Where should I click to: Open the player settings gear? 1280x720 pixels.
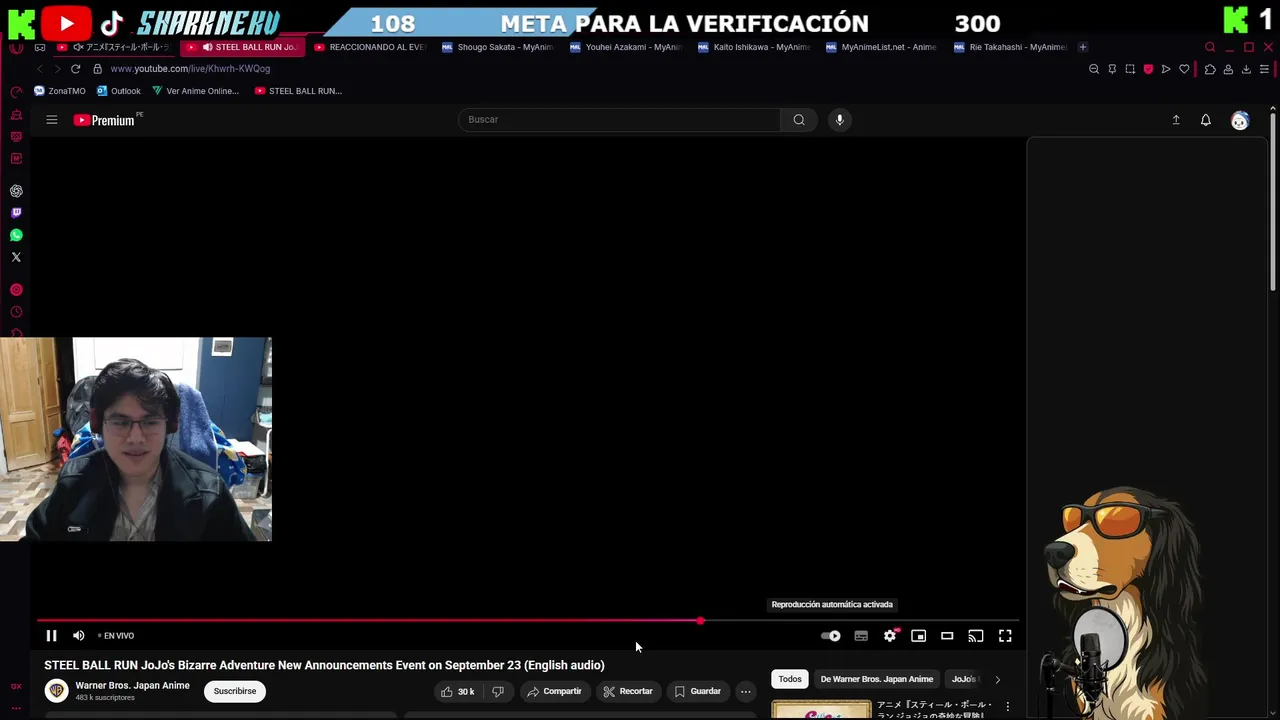[890, 636]
